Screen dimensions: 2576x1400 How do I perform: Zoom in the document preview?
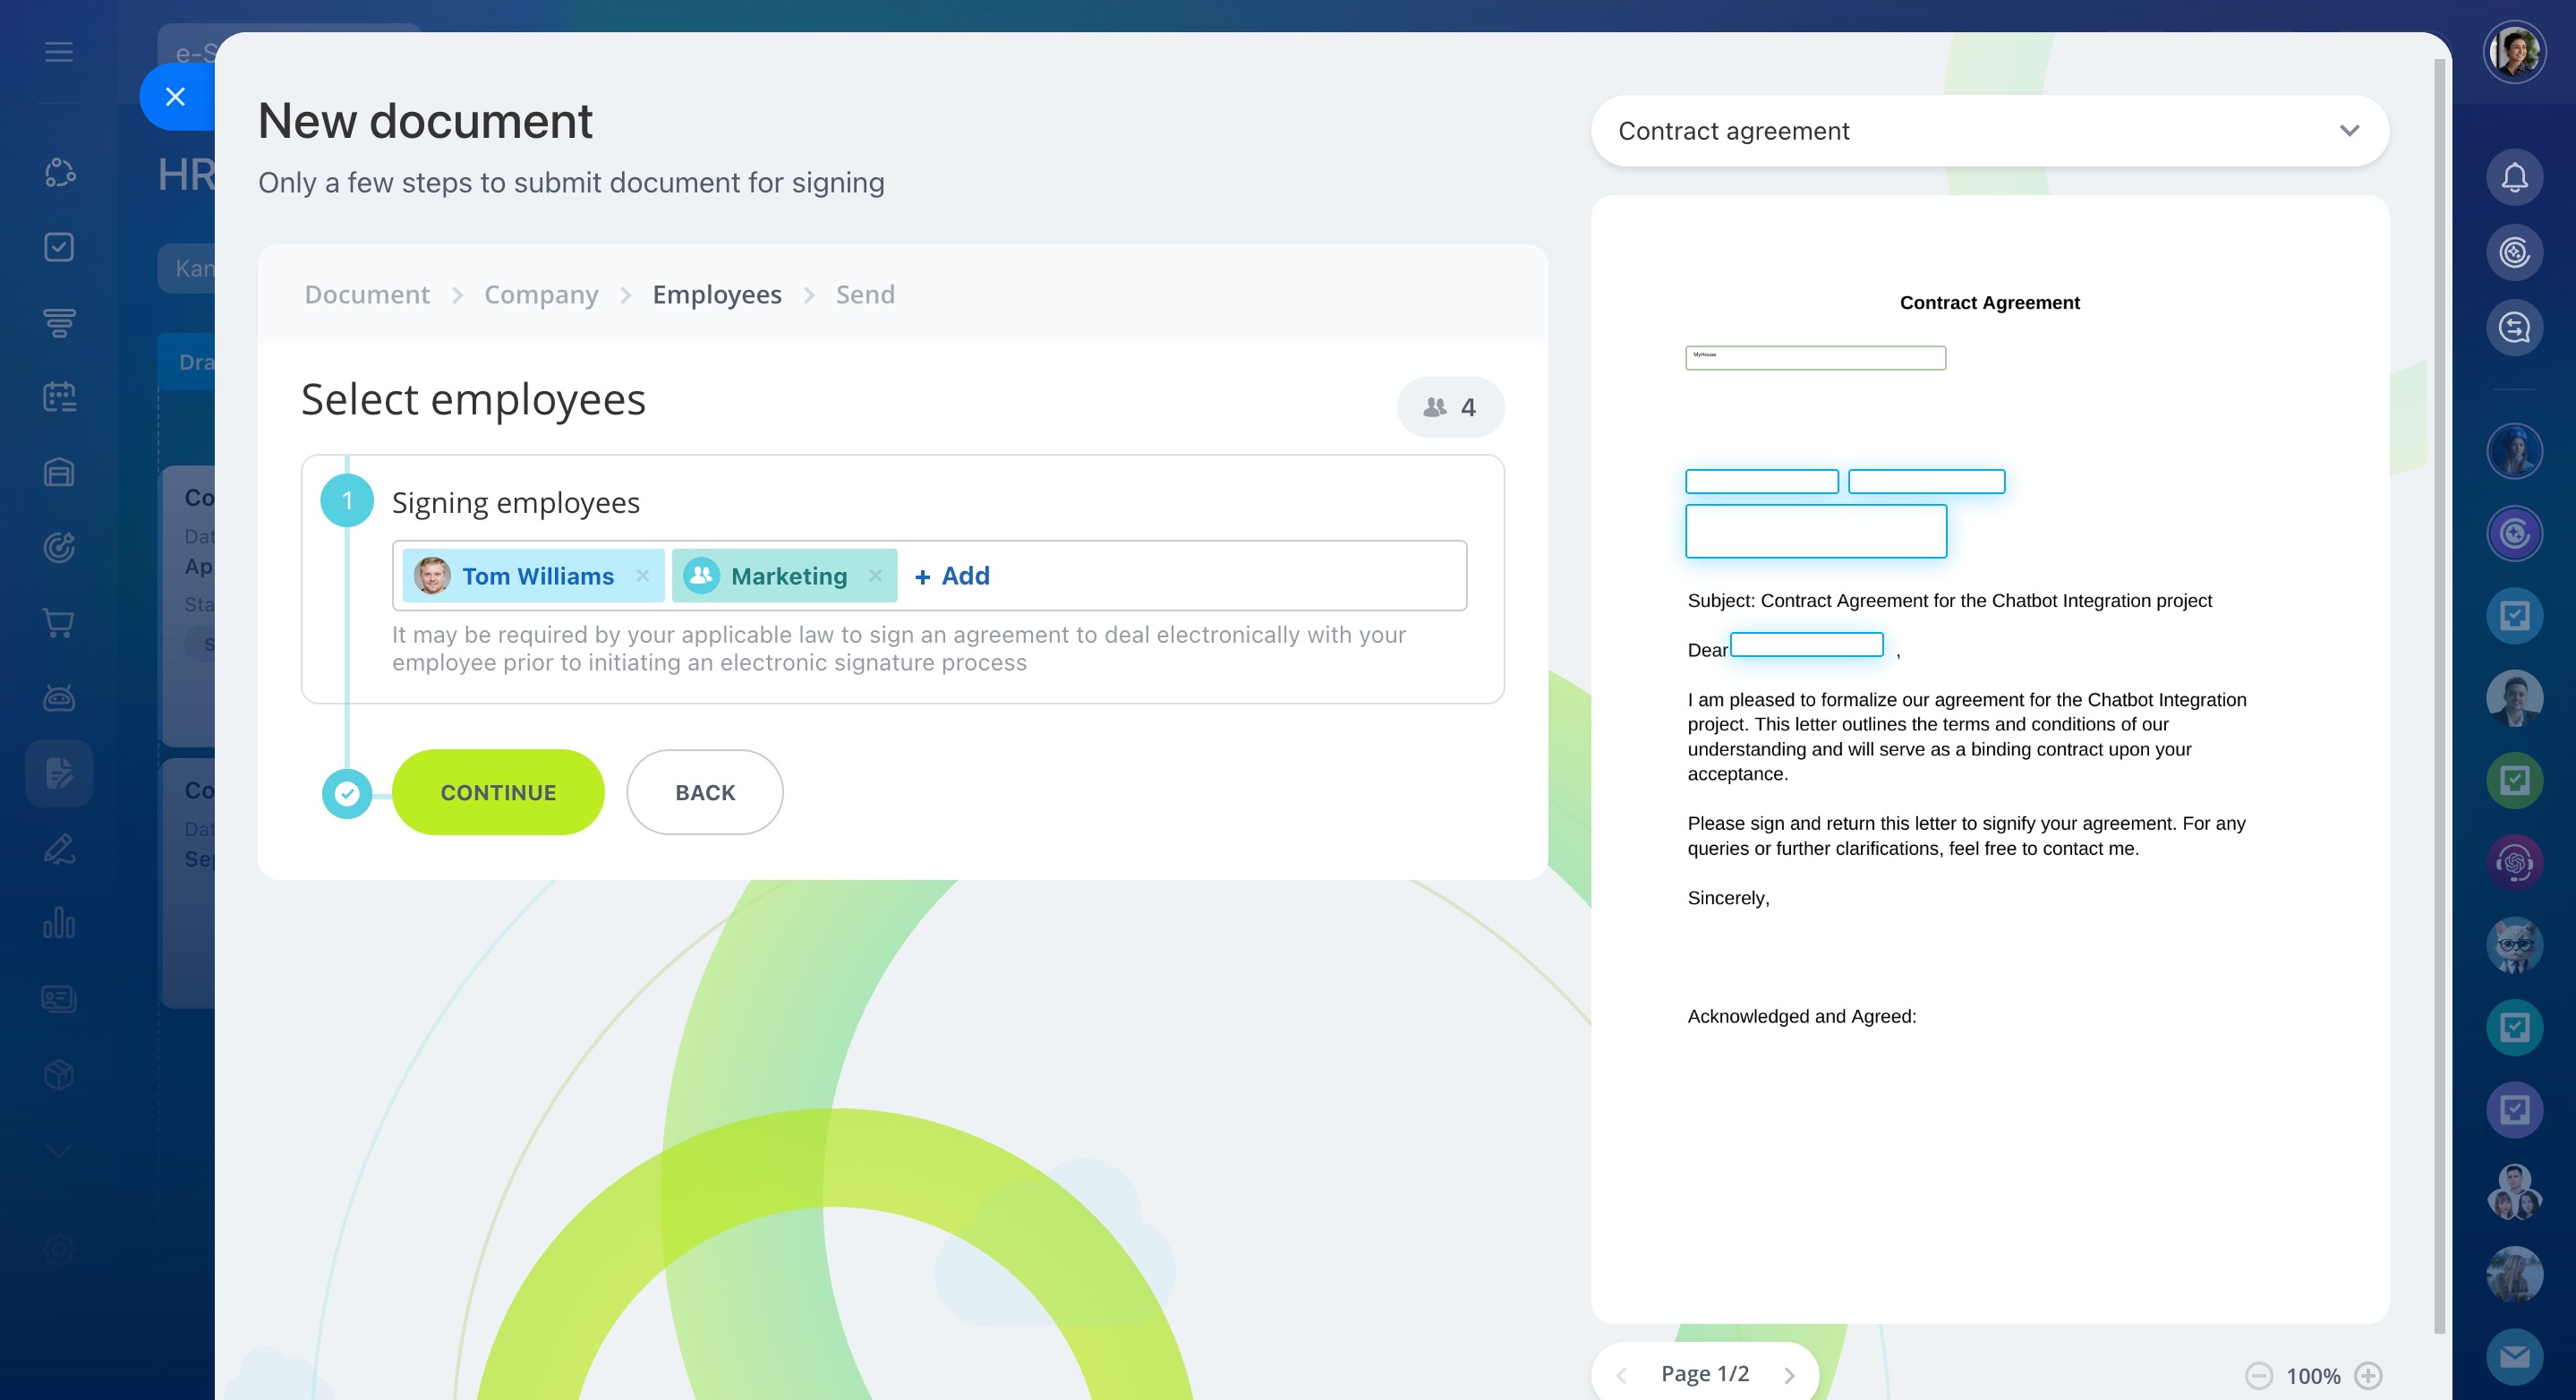[x=2367, y=1376]
